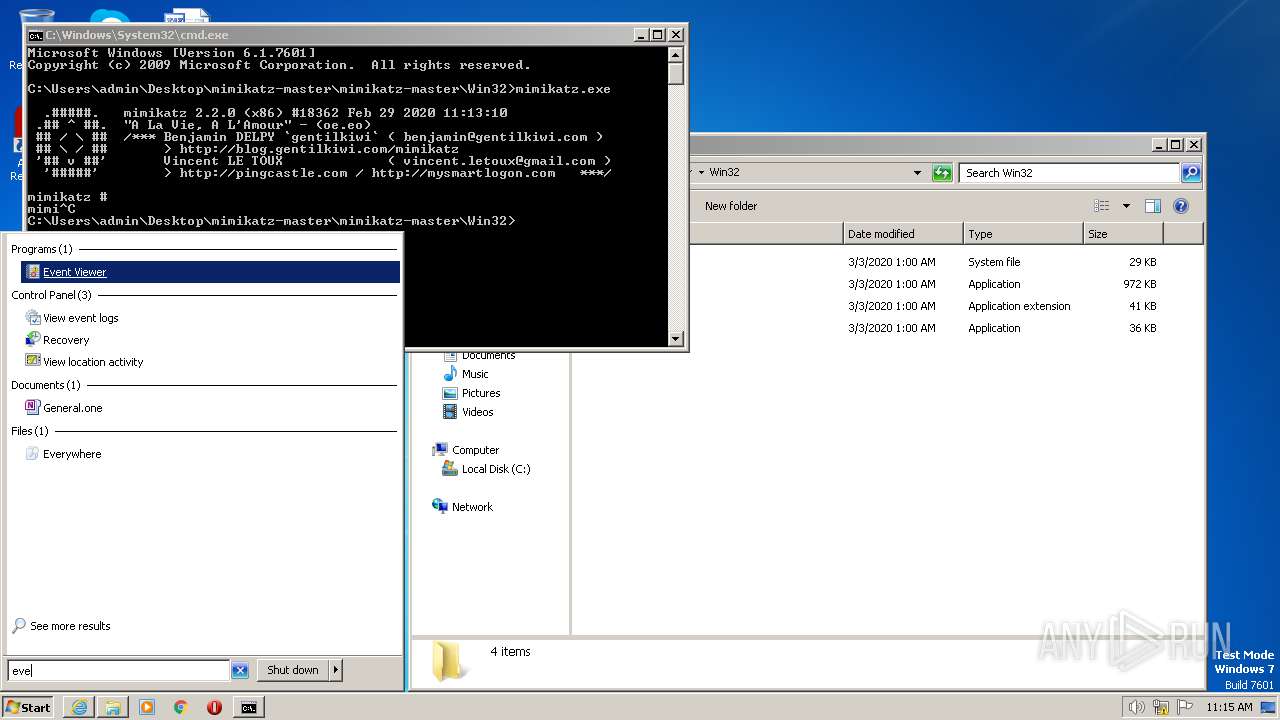Click the change view icon in Explorer
The image size is (1280, 720).
point(1102,206)
